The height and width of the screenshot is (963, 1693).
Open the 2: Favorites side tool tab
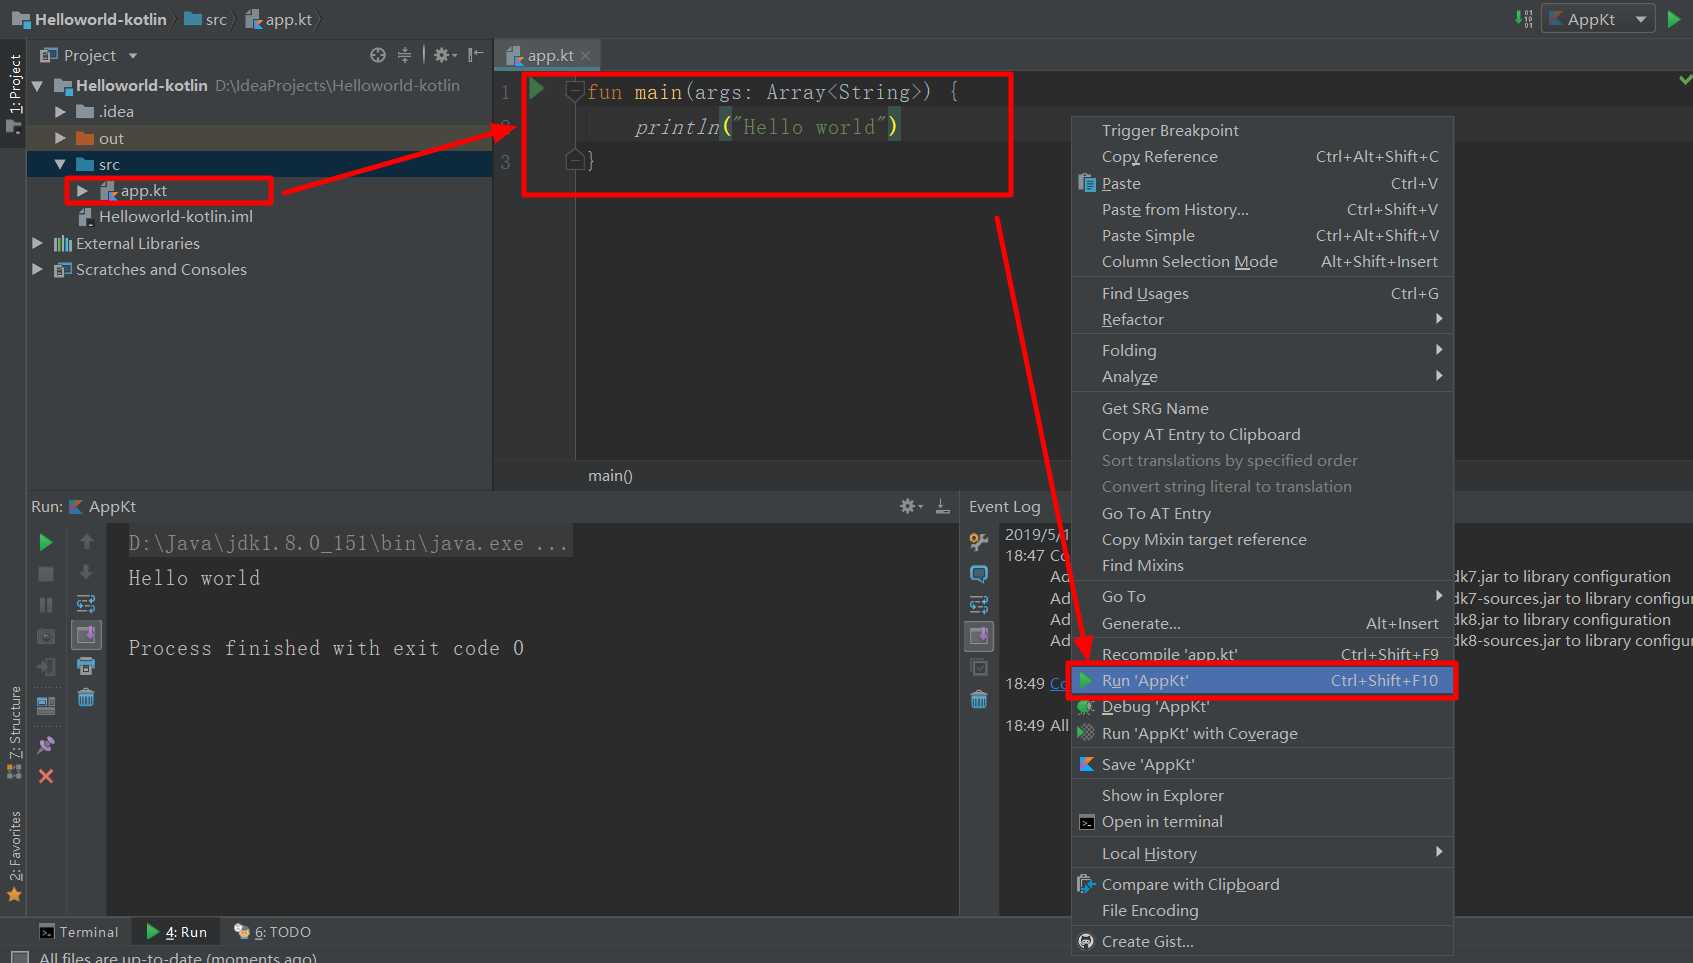click(14, 856)
